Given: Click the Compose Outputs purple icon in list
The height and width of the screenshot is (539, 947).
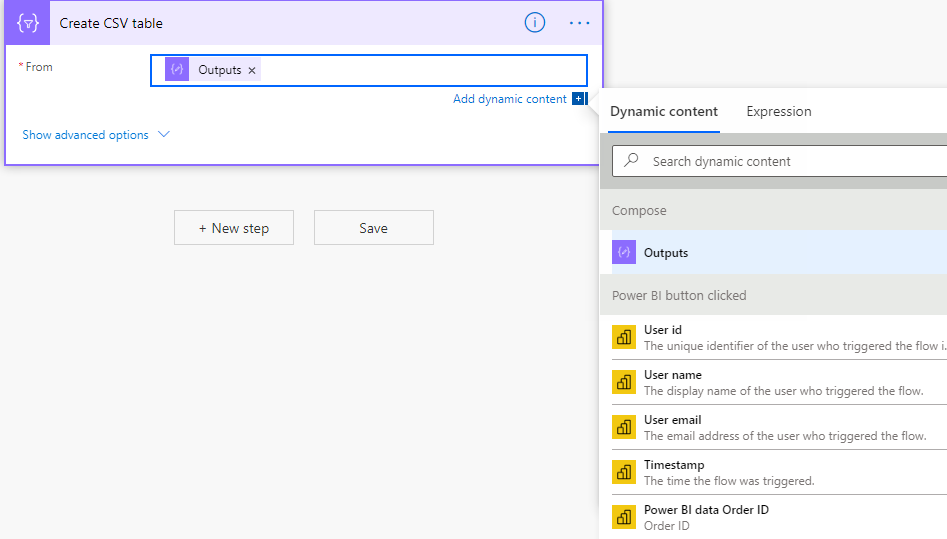Looking at the screenshot, I should pos(624,253).
